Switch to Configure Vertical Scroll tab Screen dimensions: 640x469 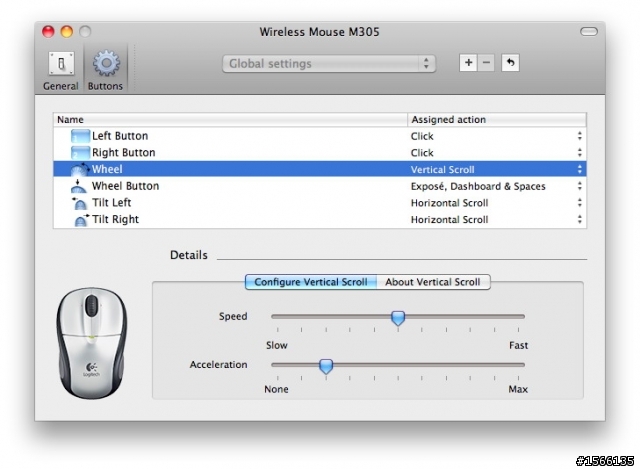[x=311, y=282]
